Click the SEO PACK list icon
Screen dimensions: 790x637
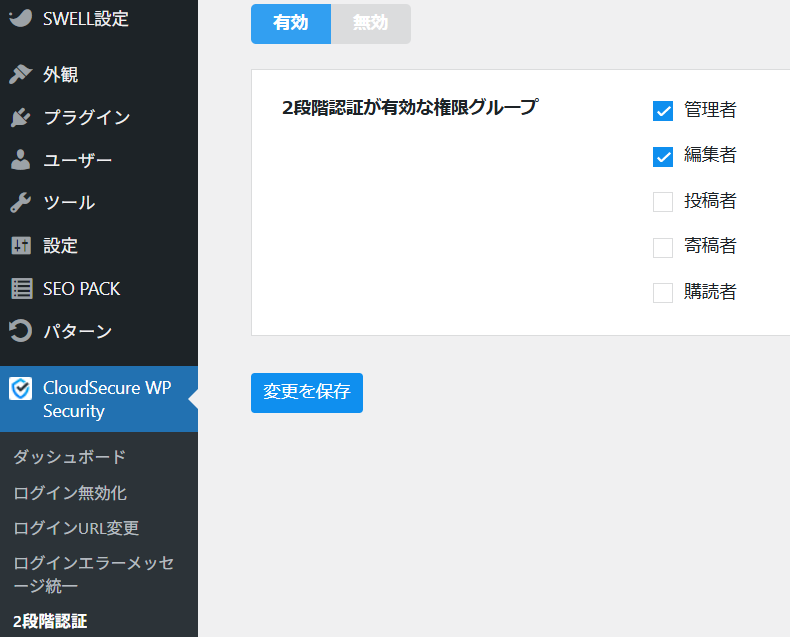coord(20,289)
